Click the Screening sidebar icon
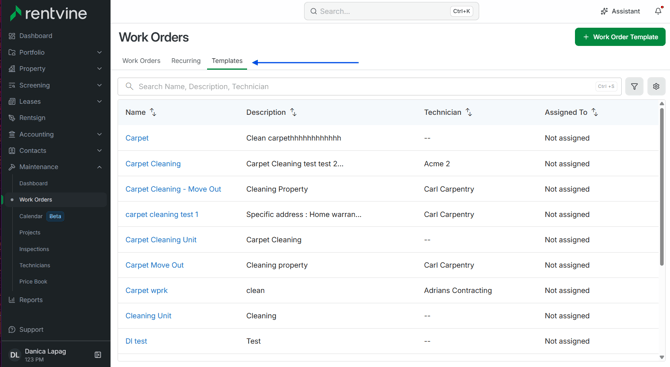 (x=12, y=85)
